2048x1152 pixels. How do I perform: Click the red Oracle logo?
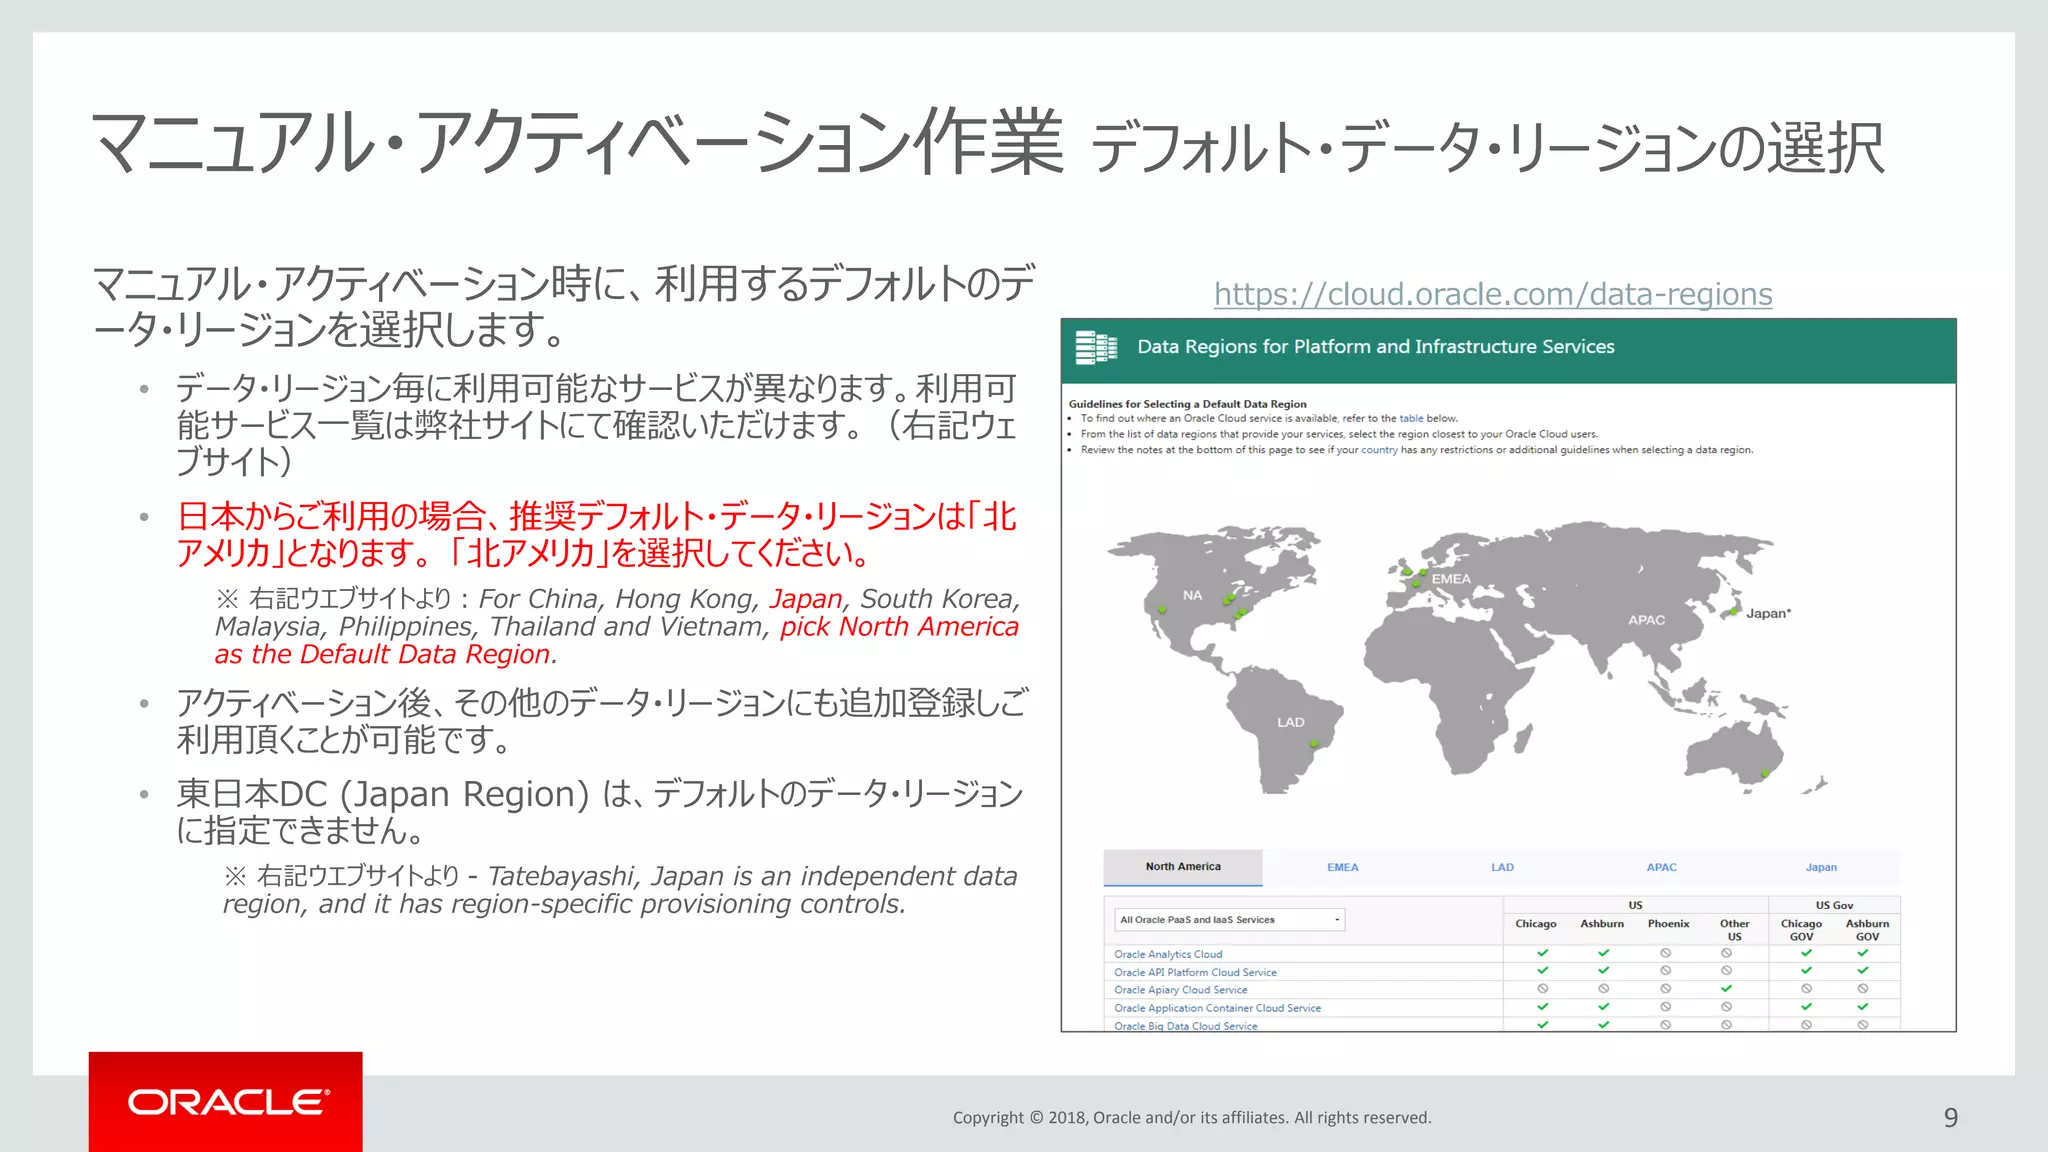[226, 1102]
